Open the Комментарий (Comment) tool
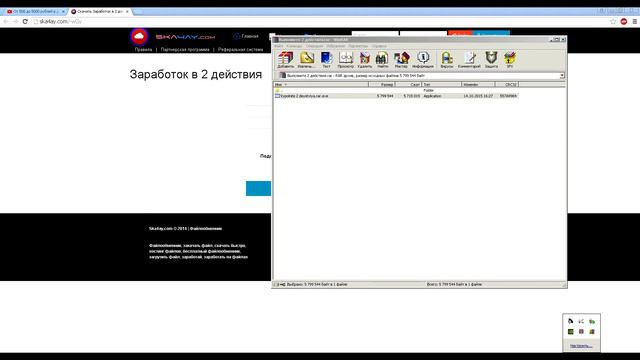This screenshot has height=360, width=640. 469,60
